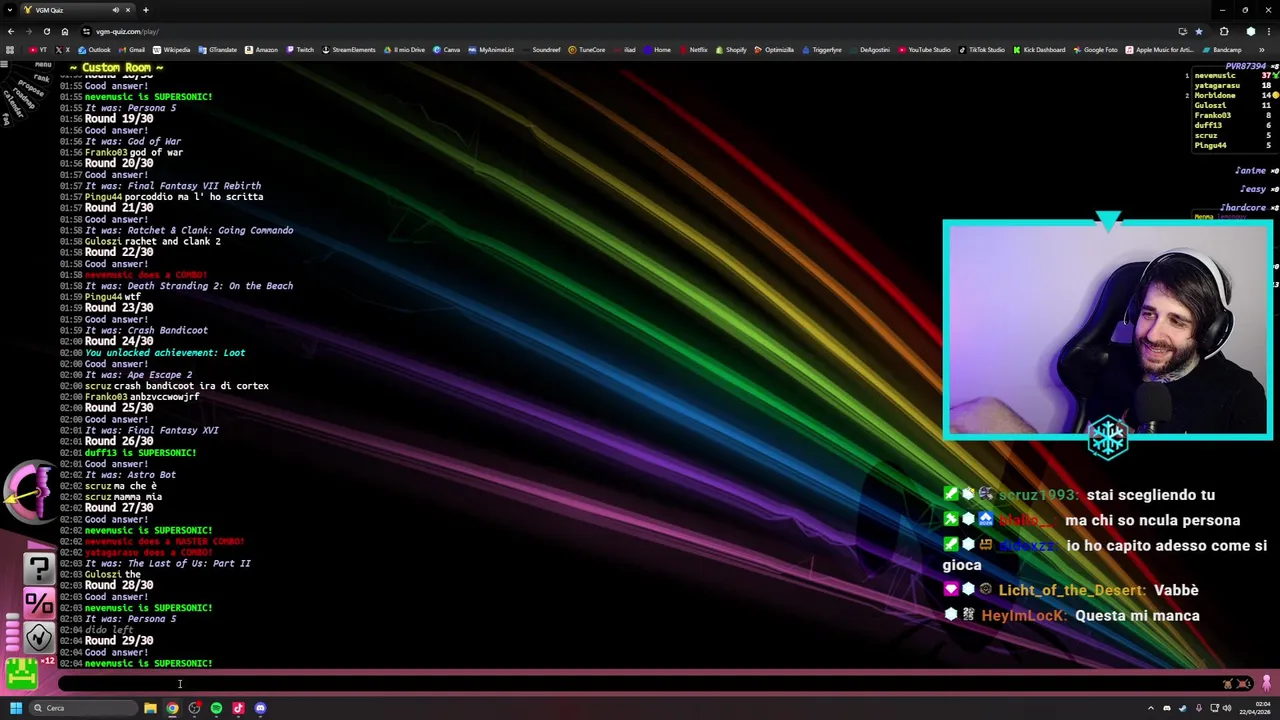1280x720 pixels.
Task: Reload the vgm-quiz page
Action: coord(47,31)
